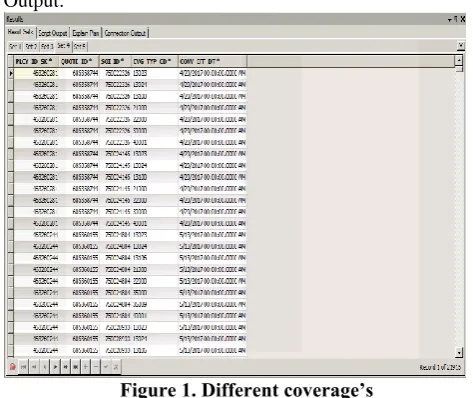This screenshot has width=473, height=398.
Task: Close the result set grid with X icon
Action: [x=461, y=46]
